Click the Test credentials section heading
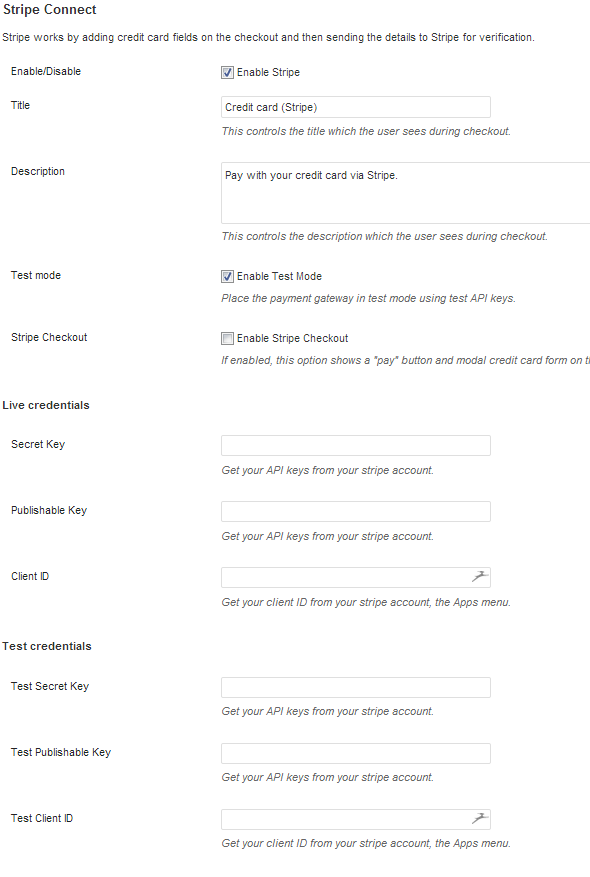This screenshot has height=877, width=590. tap(47, 646)
